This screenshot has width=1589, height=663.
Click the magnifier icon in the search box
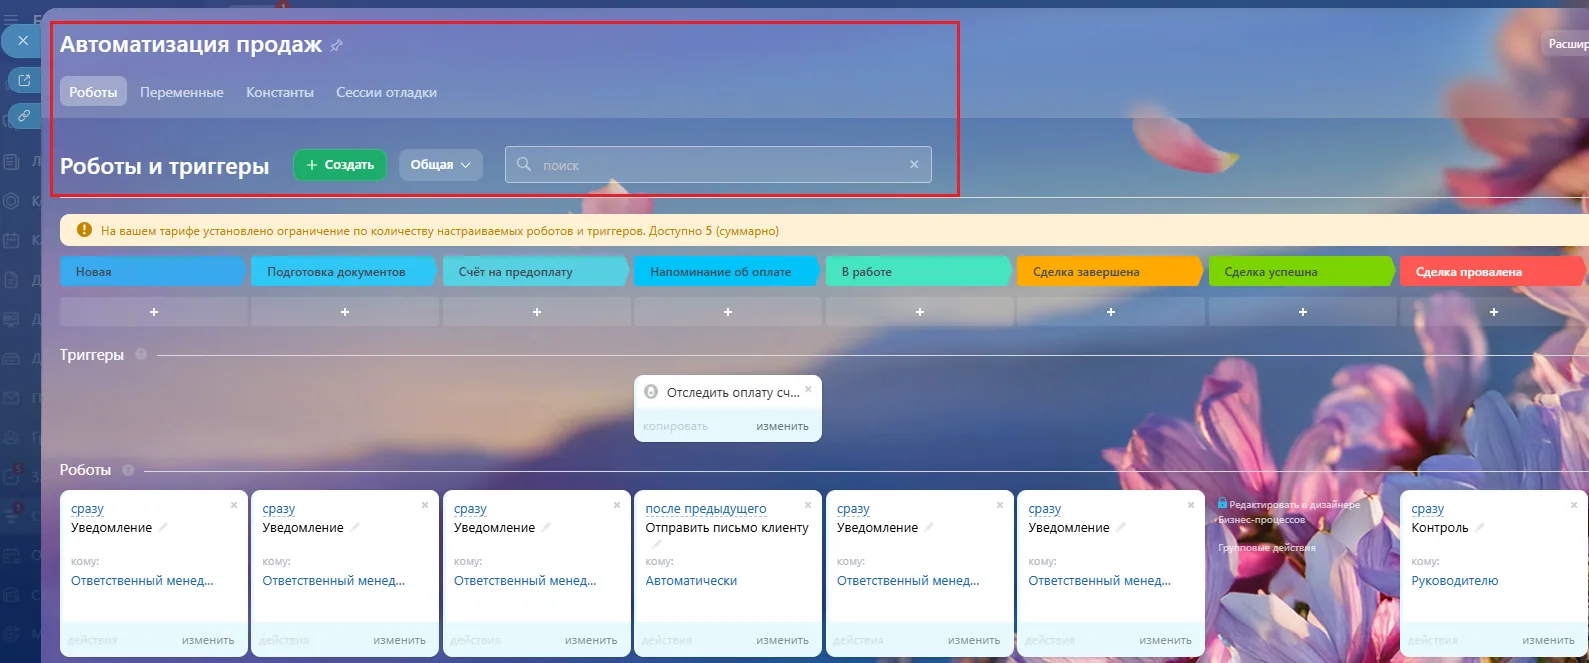pyautogui.click(x=524, y=164)
